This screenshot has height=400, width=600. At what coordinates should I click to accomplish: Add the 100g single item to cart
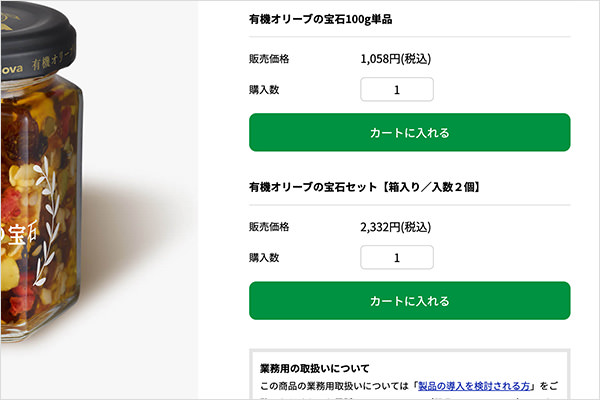coord(409,133)
